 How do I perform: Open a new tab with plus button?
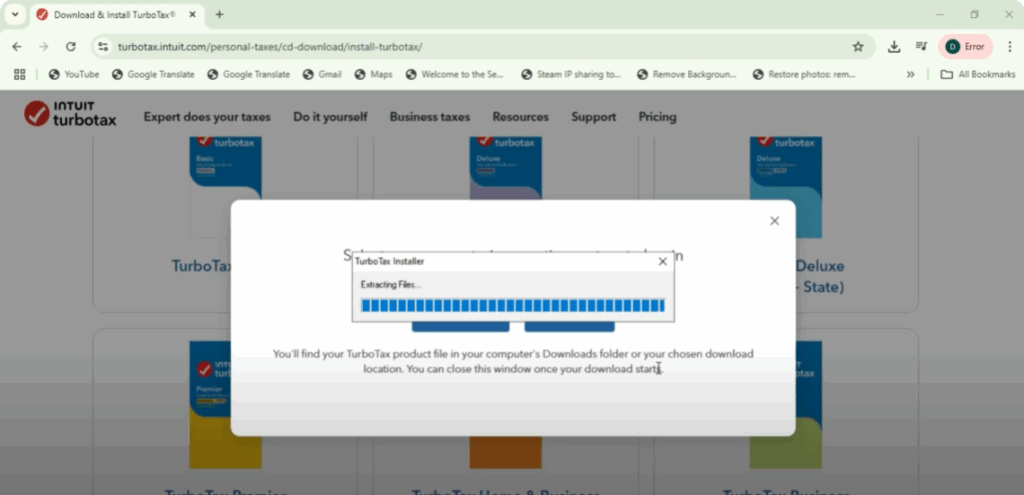(219, 14)
